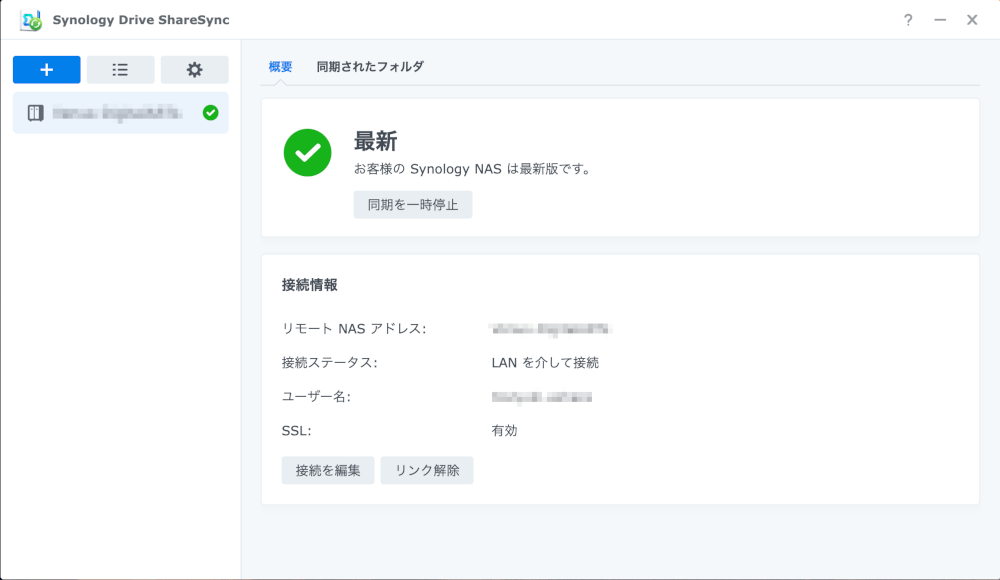Screen dimensions: 1000x580
Task: Switch to the 概要 tab
Action: click(x=280, y=66)
